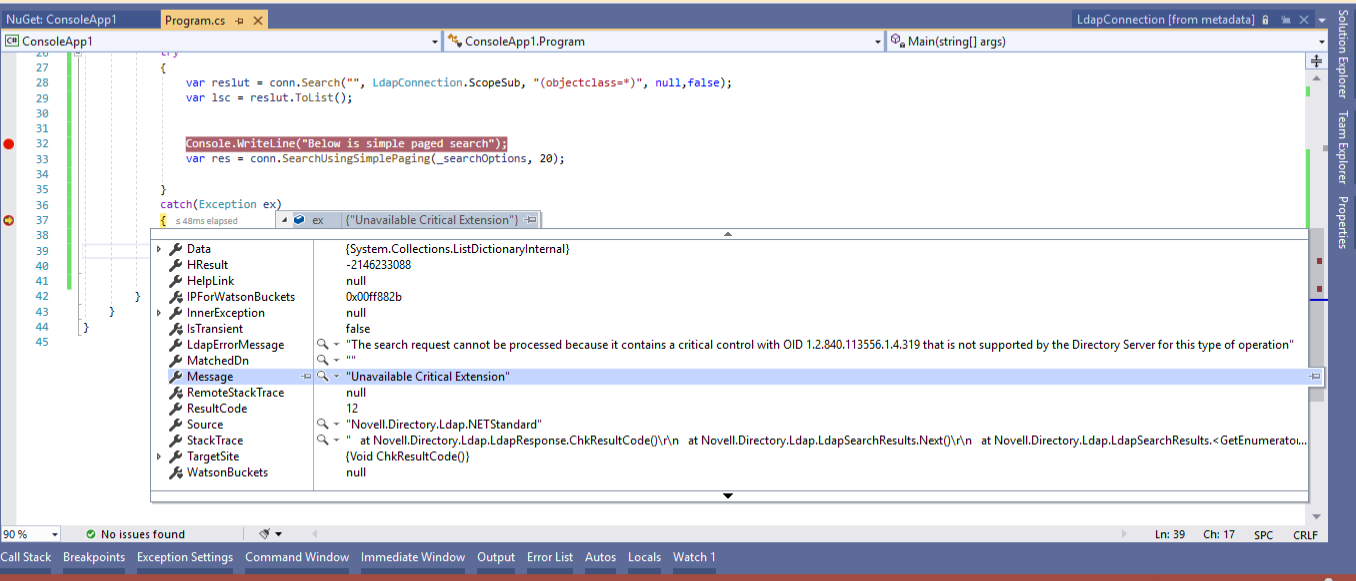The width and height of the screenshot is (1356, 581).
Task: Open the 90% zoom level selector
Action: point(30,534)
